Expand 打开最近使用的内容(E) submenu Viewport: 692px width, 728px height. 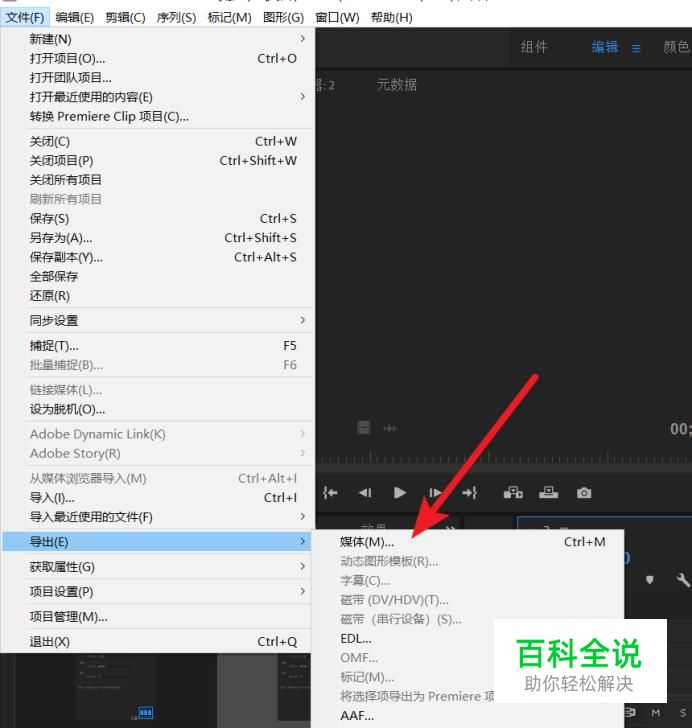pyautogui.click(x=157, y=97)
